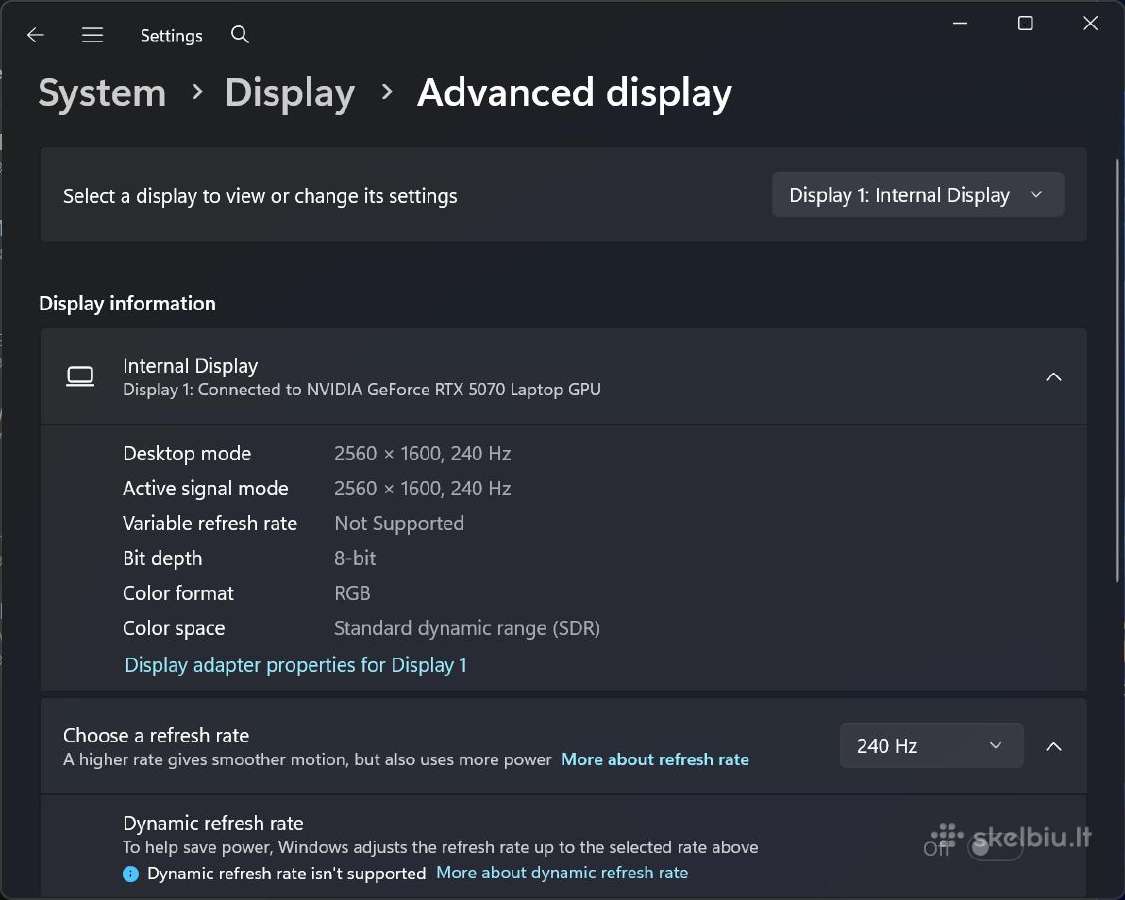Click the Settings title text

pyautogui.click(x=171, y=35)
